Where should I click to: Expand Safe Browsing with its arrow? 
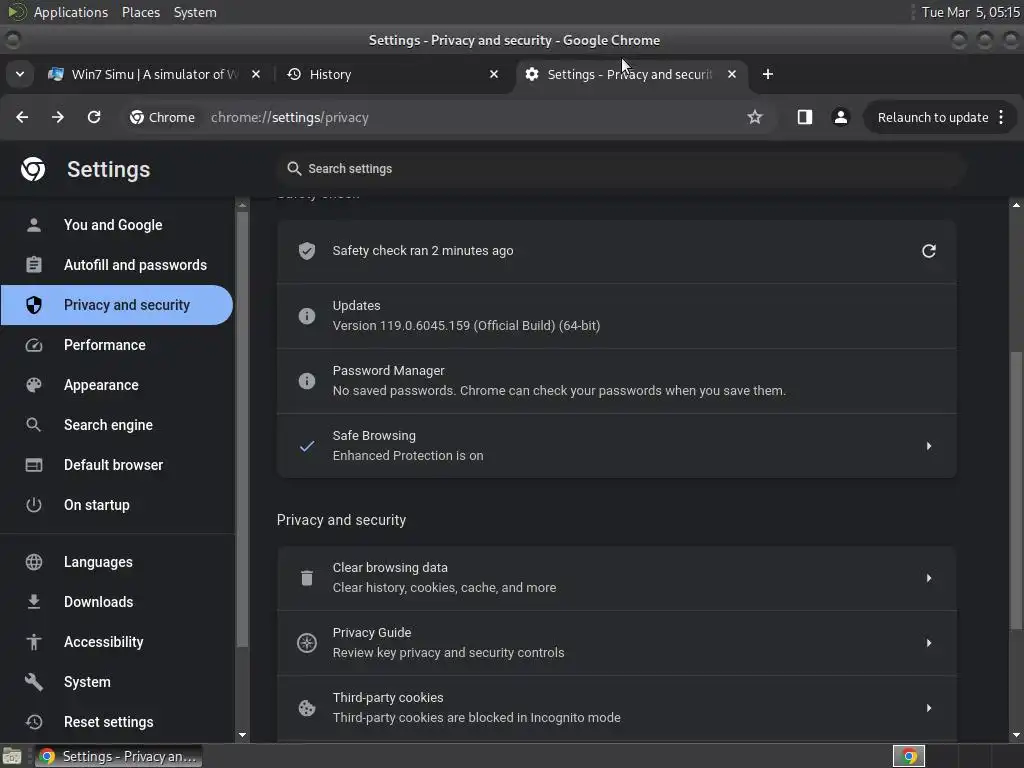coord(929,446)
